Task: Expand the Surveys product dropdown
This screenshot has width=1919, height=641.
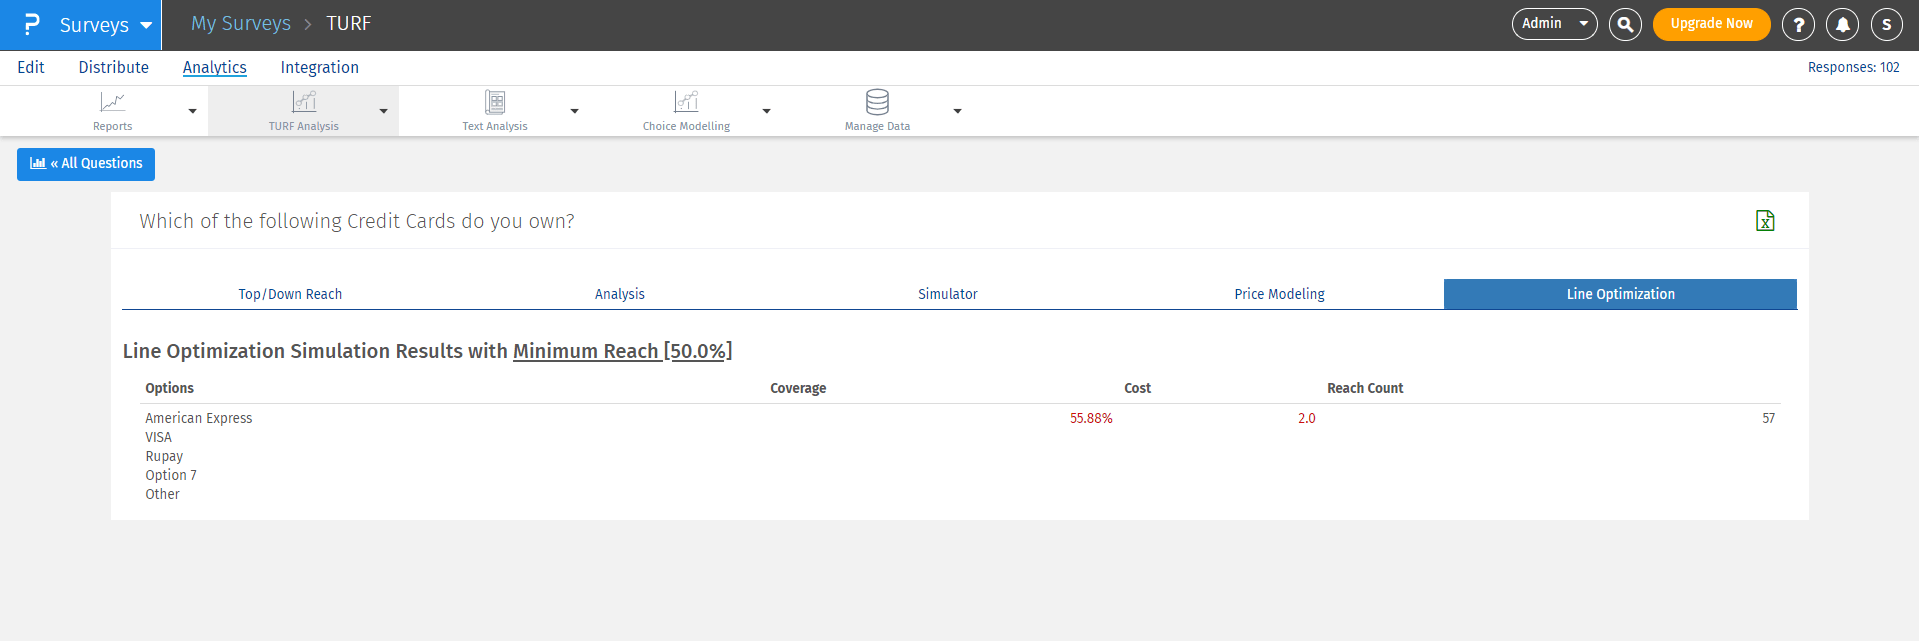Action: click(x=147, y=25)
